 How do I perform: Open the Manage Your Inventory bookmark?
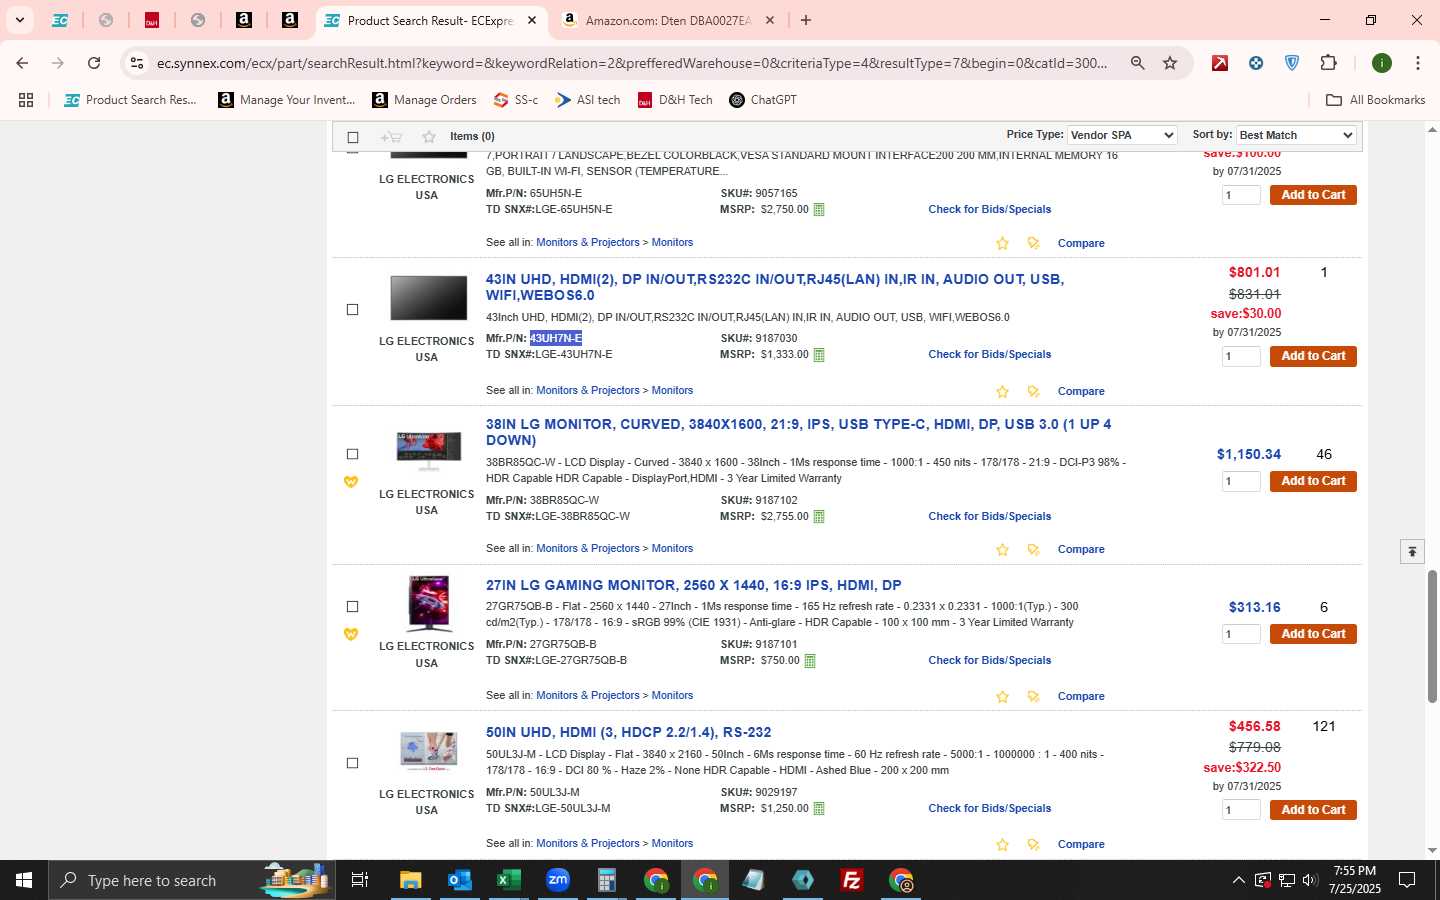coord(287,100)
